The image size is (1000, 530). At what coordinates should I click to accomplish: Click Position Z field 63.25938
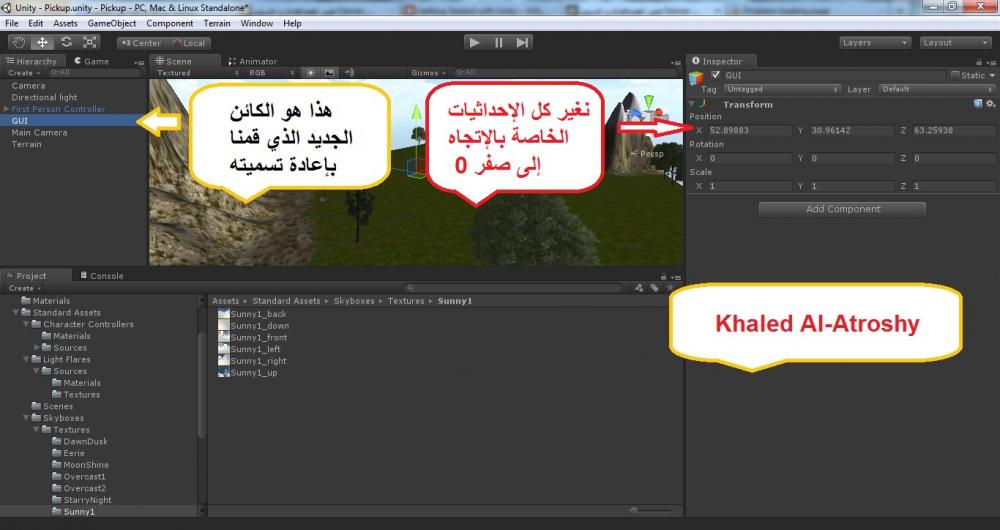(x=953, y=130)
